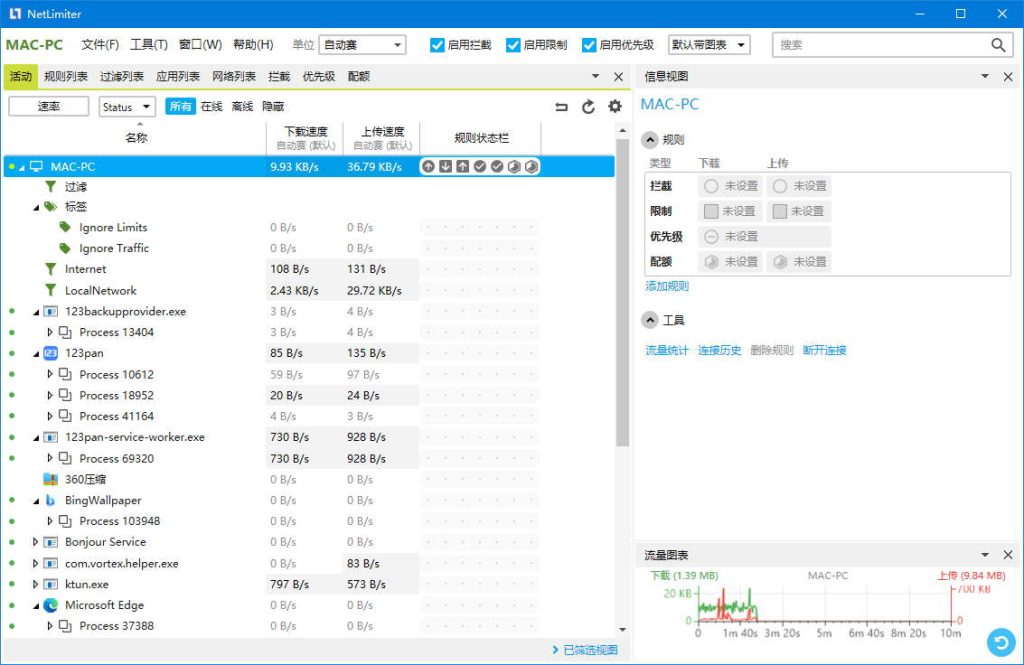Click the square down-arrow limit icon in MAC-PC row

click(x=445, y=167)
